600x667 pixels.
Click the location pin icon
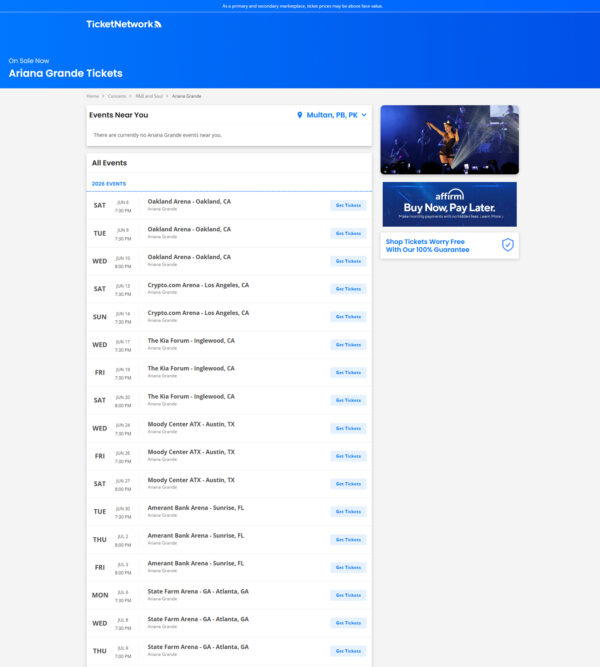tap(300, 115)
